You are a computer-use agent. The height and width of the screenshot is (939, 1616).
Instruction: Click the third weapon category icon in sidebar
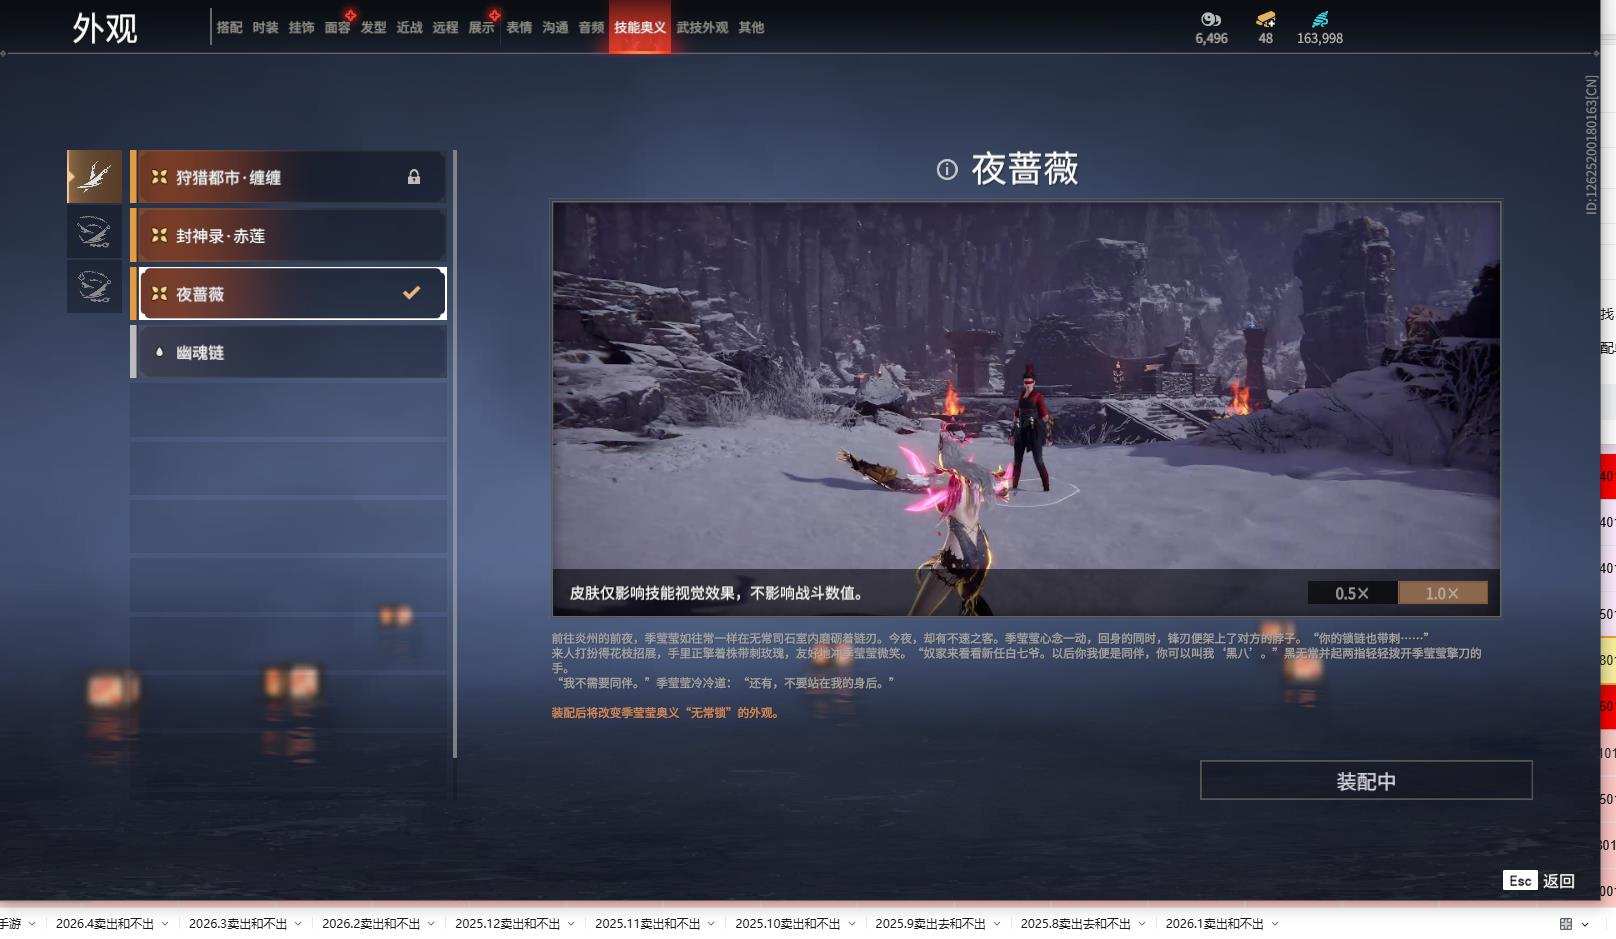94,287
